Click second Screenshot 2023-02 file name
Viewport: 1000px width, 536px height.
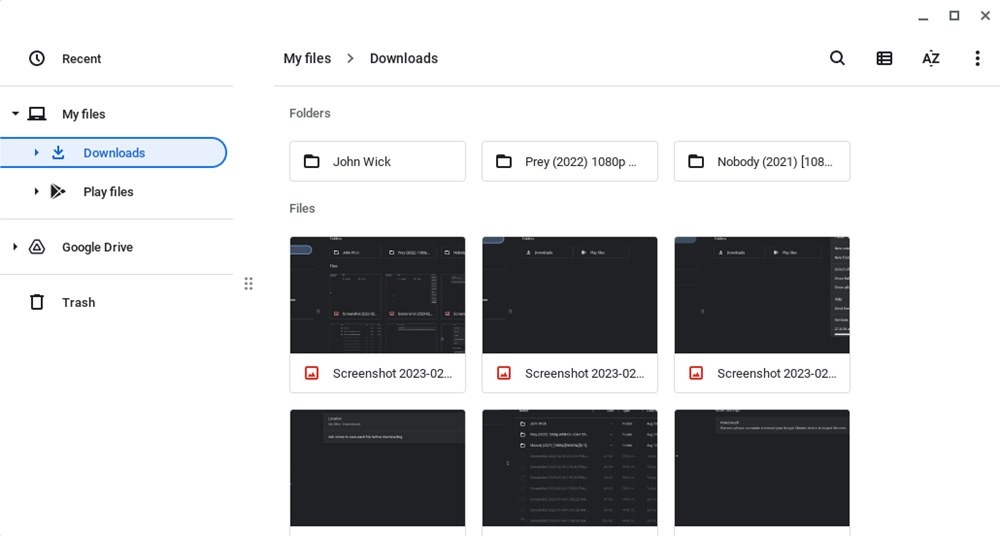(584, 373)
